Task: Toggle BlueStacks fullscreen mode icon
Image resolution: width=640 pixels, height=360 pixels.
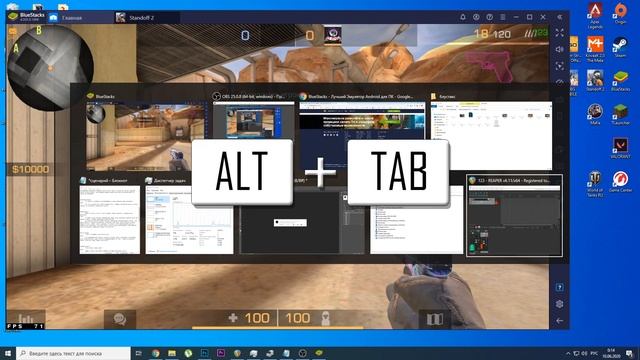Action: coord(560,33)
